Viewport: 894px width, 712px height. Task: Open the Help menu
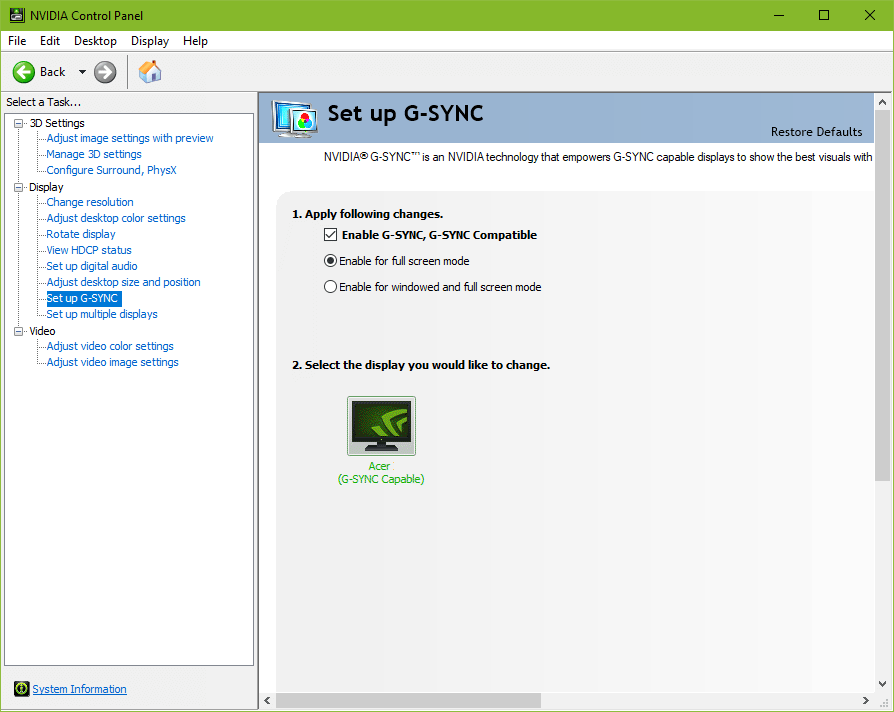click(195, 41)
